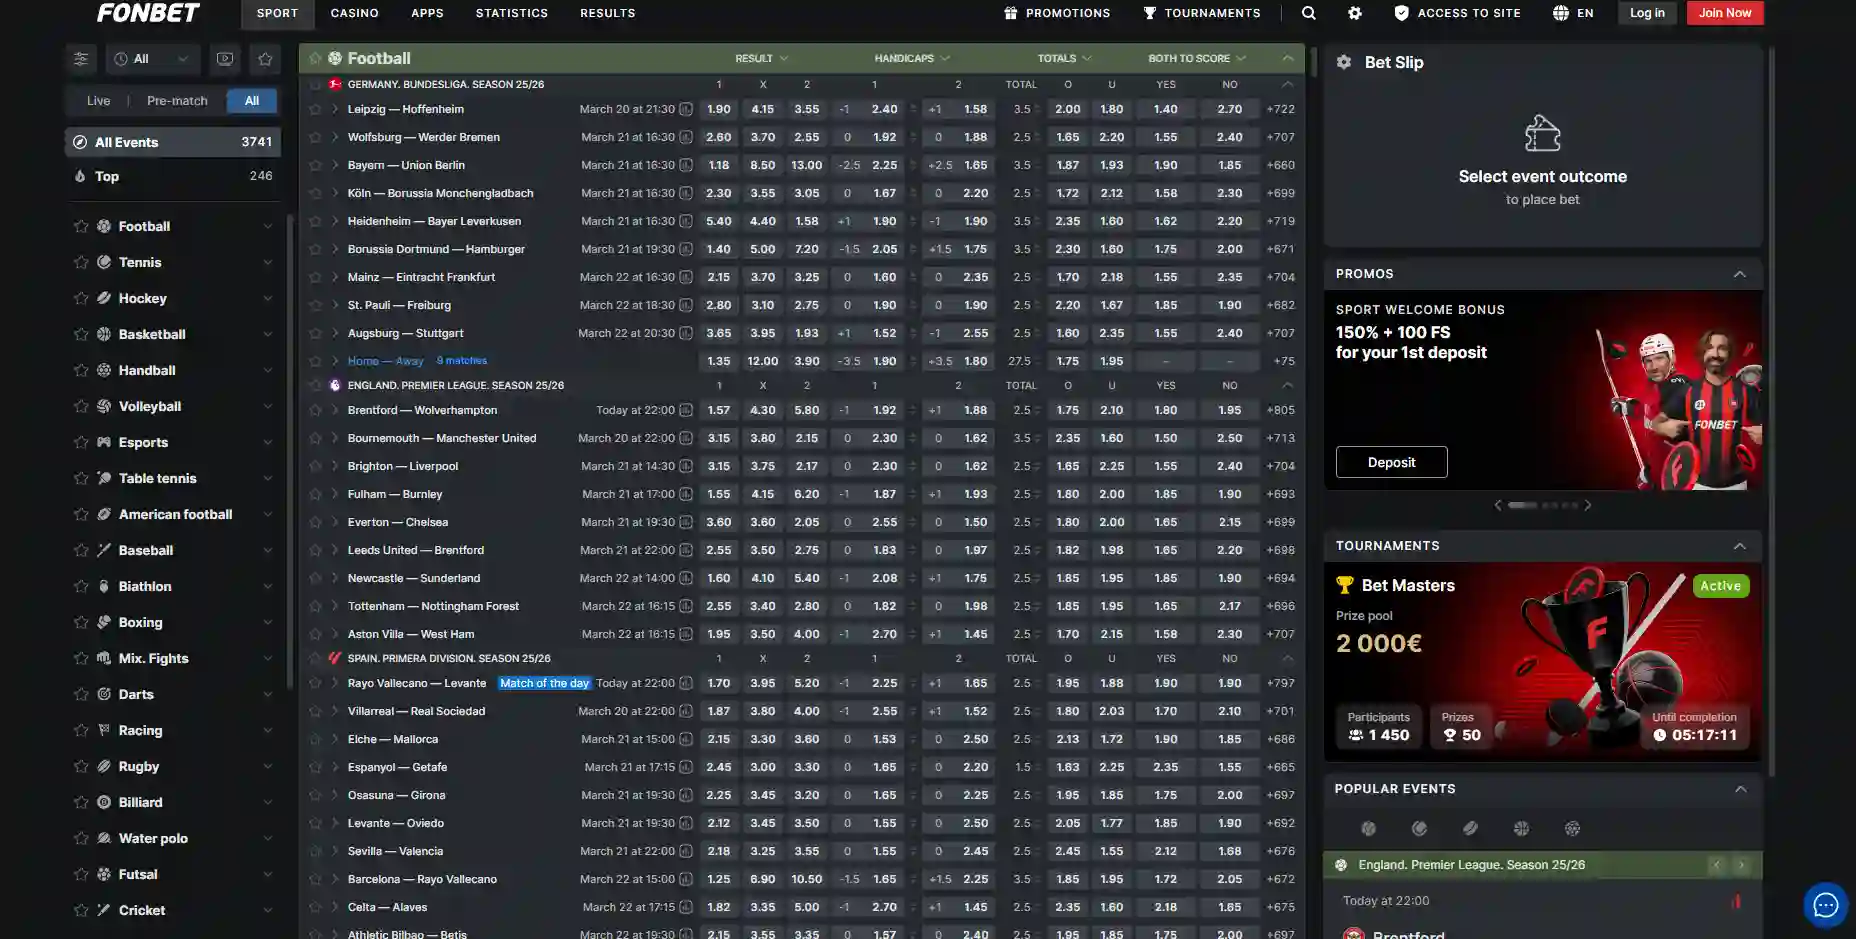The image size is (1856, 939).
Task: Favorite Leipzig — Hoffenheim match star
Action: click(x=315, y=109)
